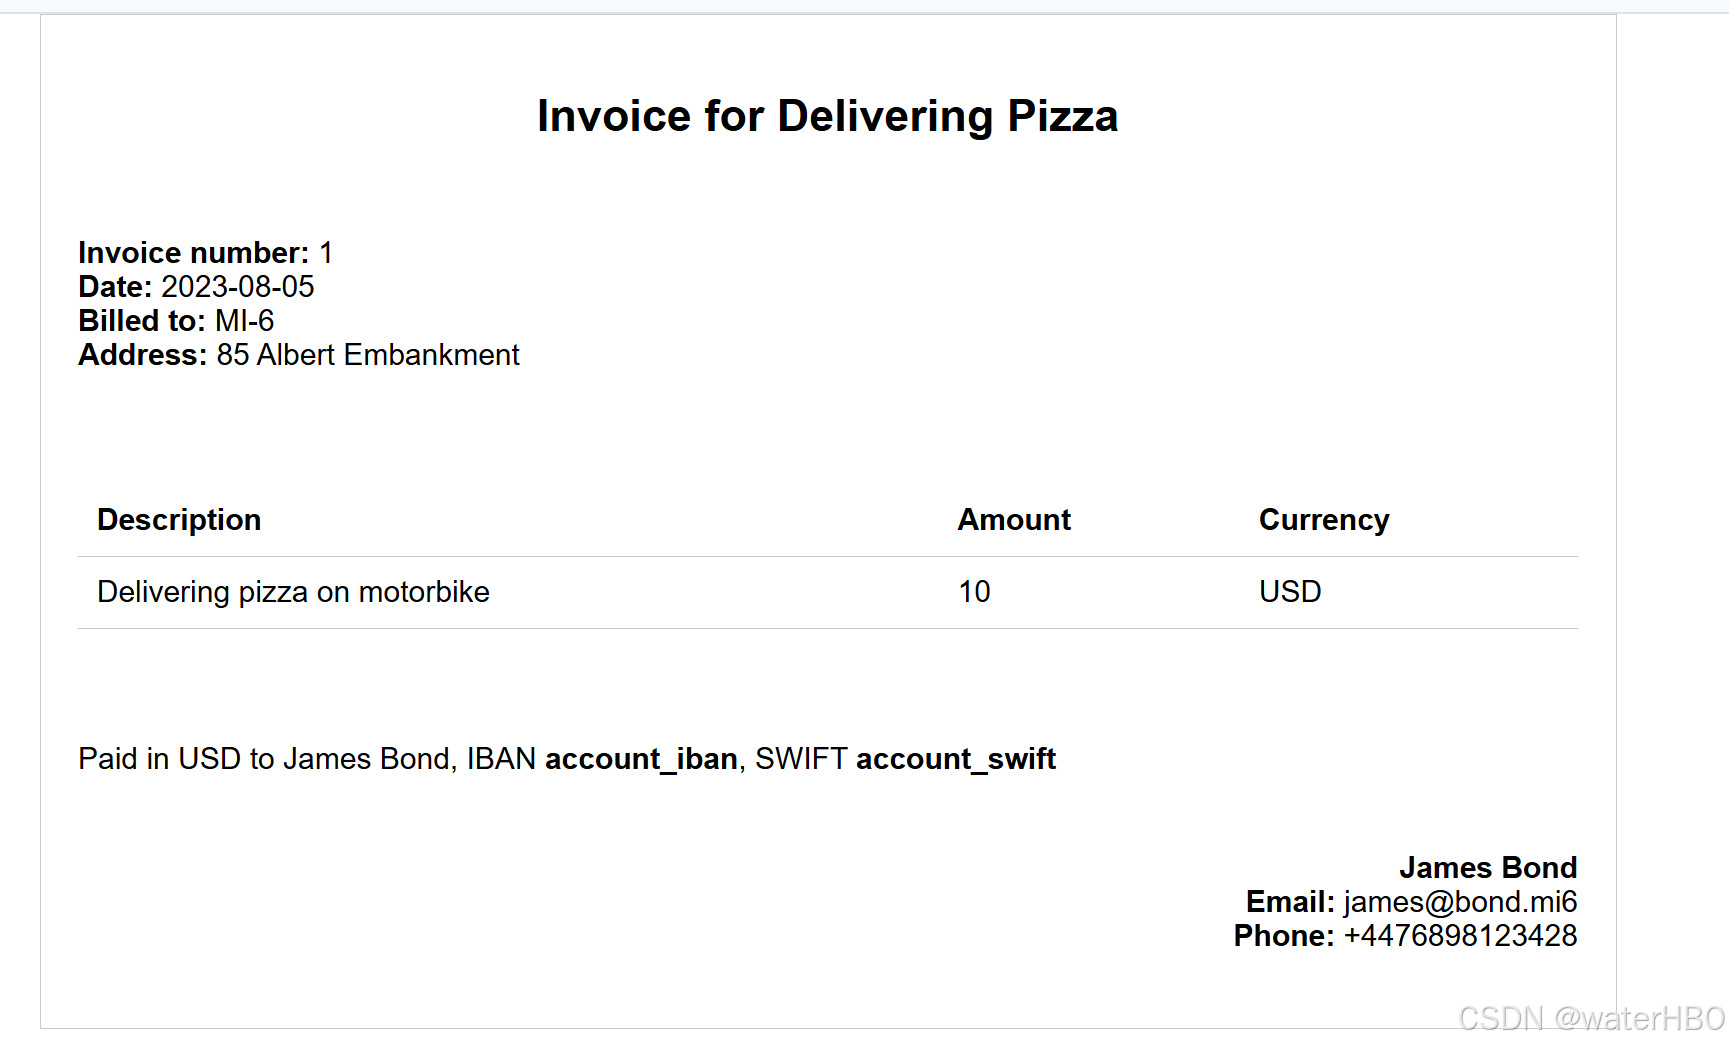
Task: Click the bold account_iban text
Action: [641, 759]
